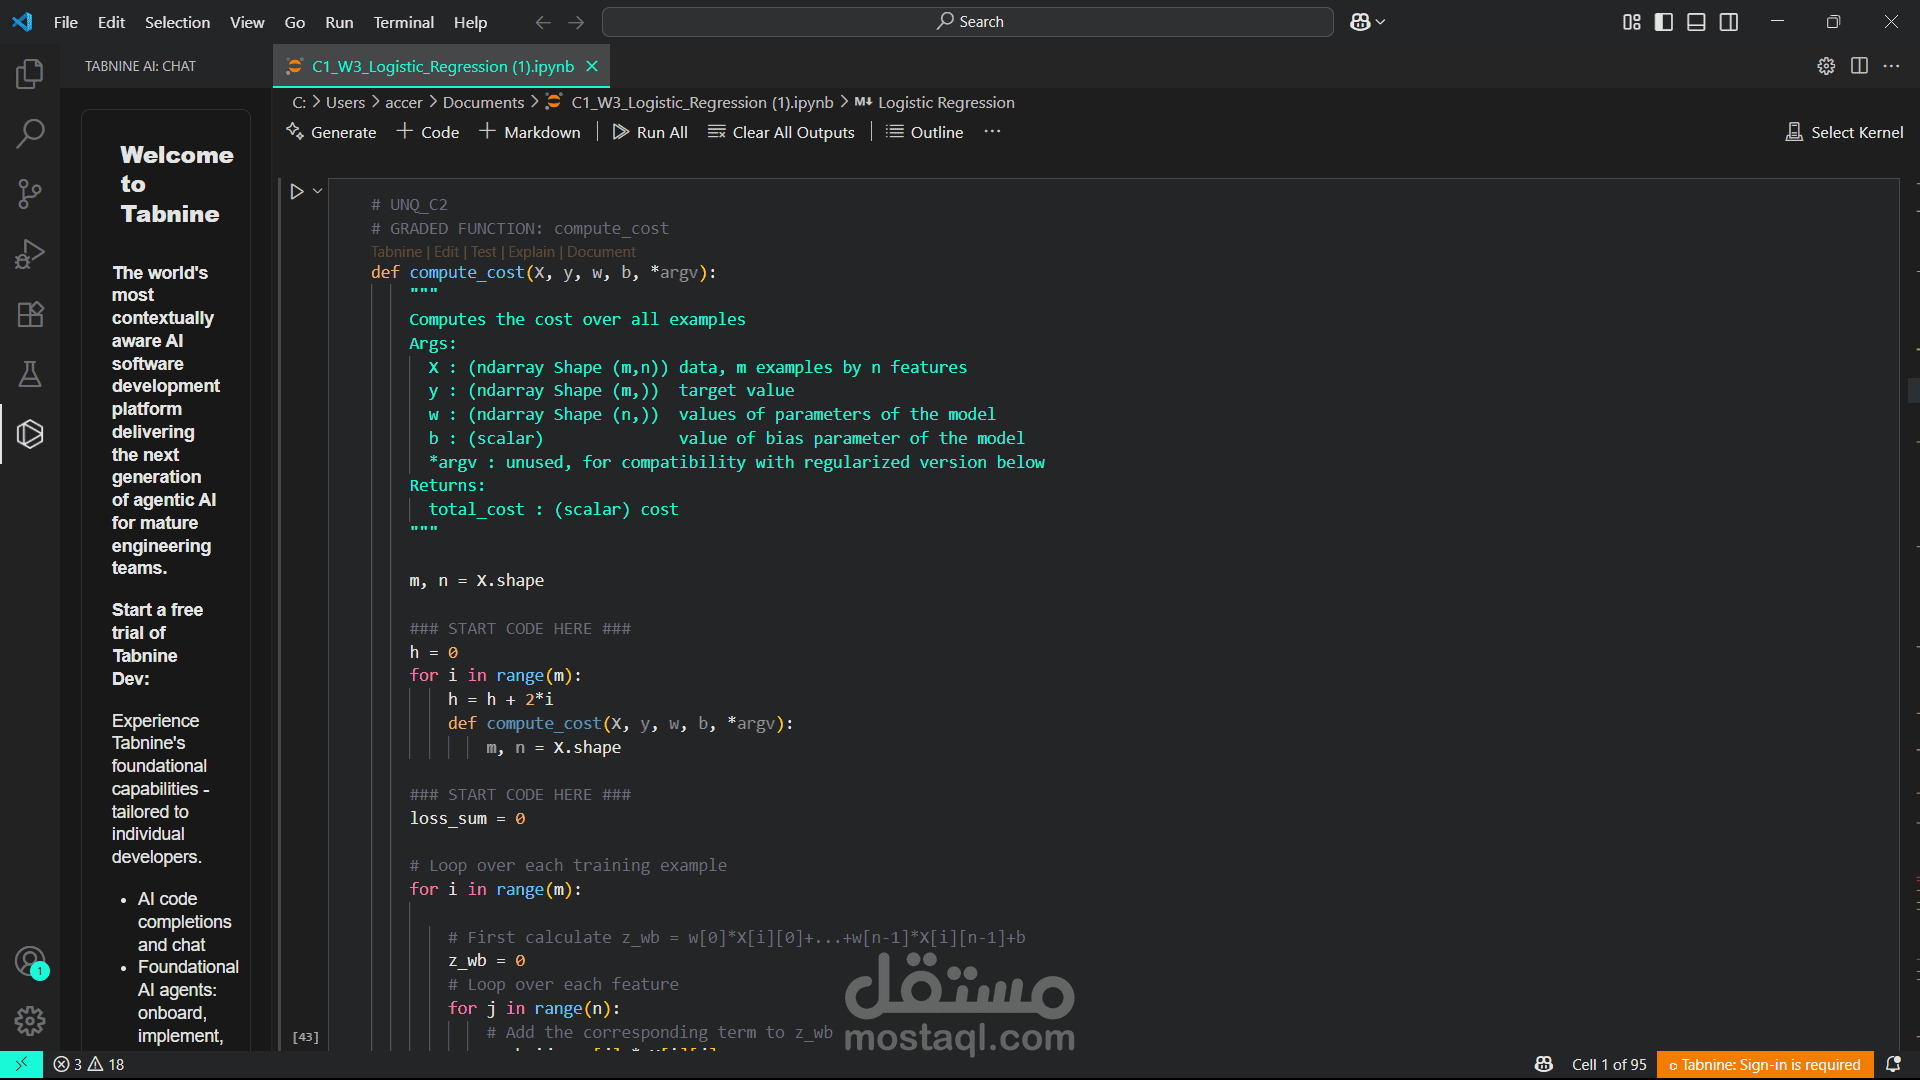The height and width of the screenshot is (1080, 1920).
Task: Split the editor to the right
Action: click(1859, 66)
